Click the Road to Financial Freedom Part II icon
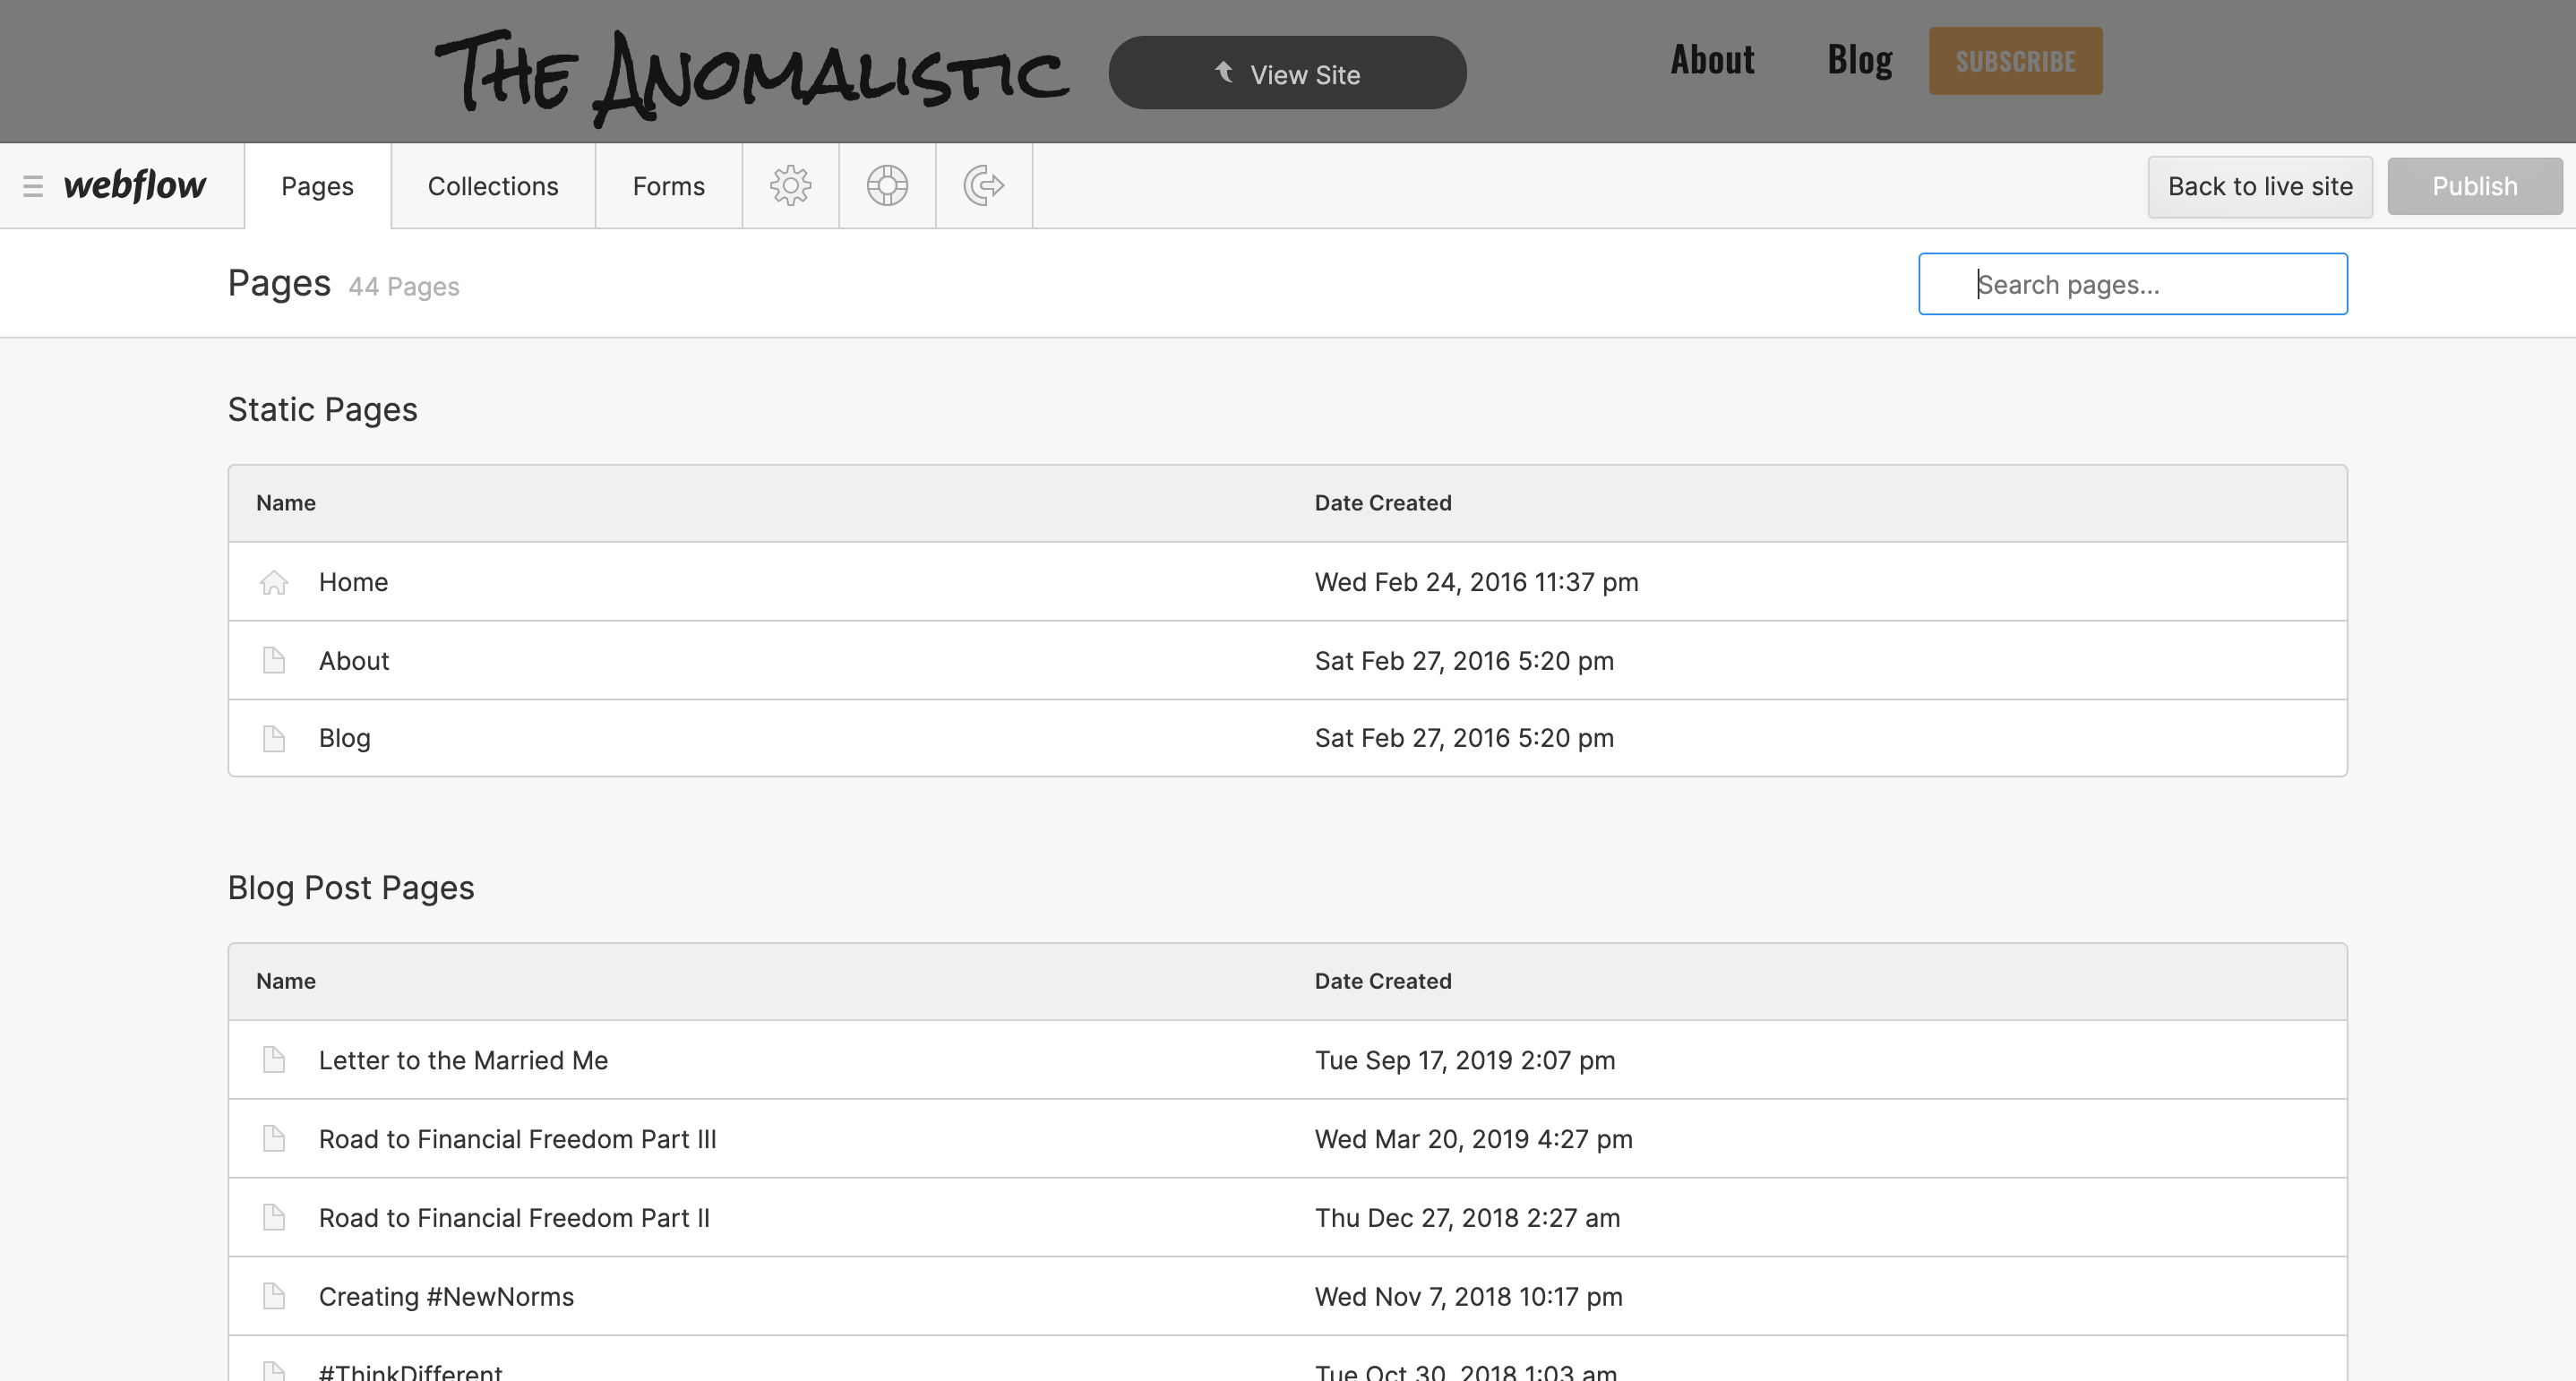This screenshot has width=2576, height=1381. pos(274,1217)
